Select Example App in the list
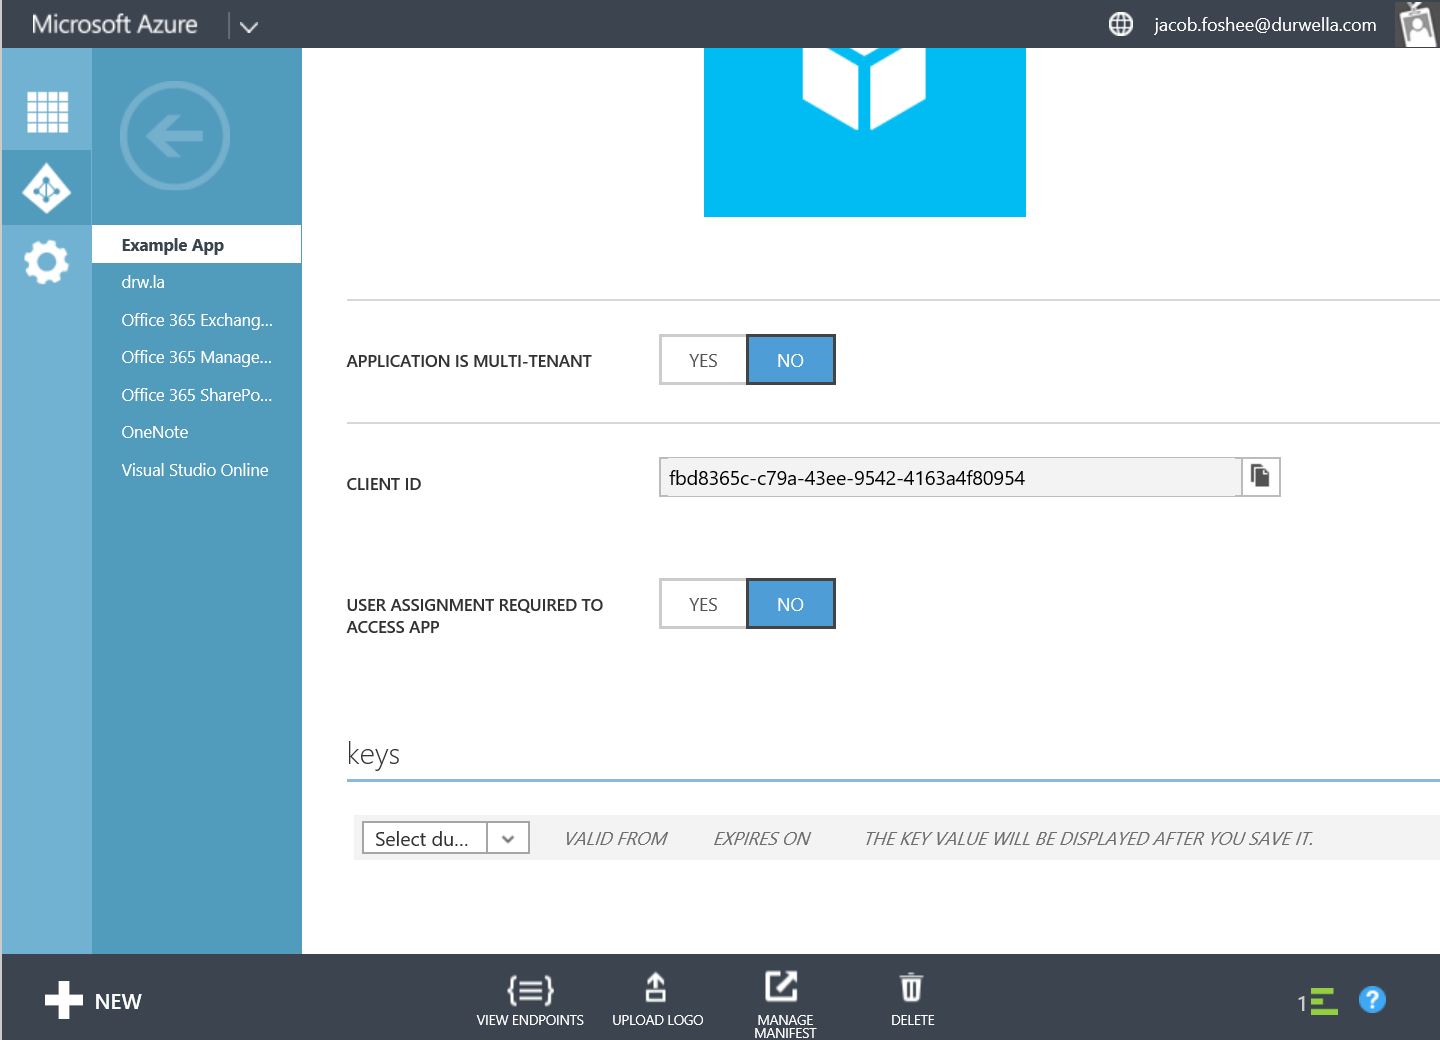1440x1040 pixels. (196, 245)
